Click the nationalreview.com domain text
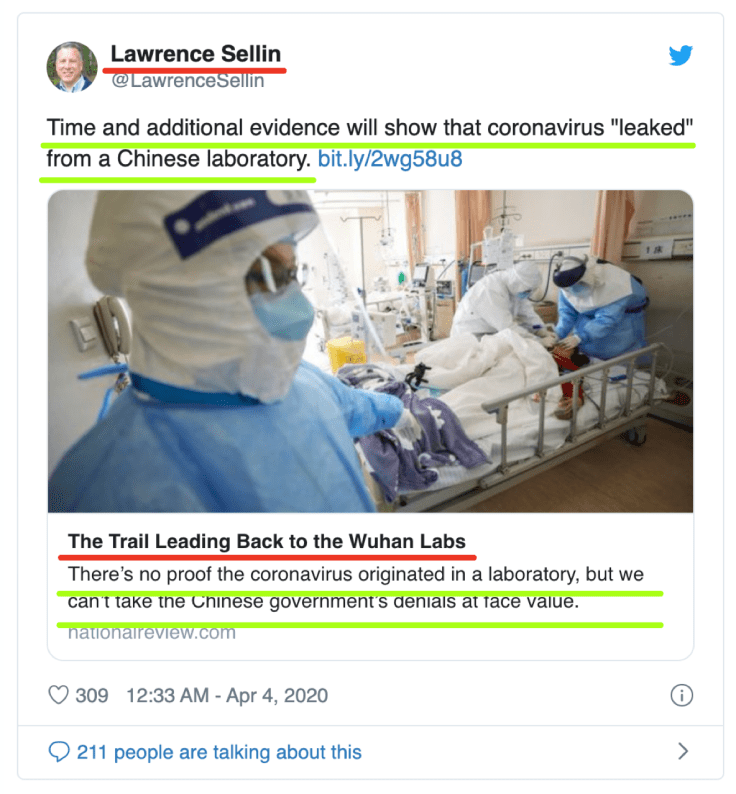736x794 pixels. pos(152,632)
